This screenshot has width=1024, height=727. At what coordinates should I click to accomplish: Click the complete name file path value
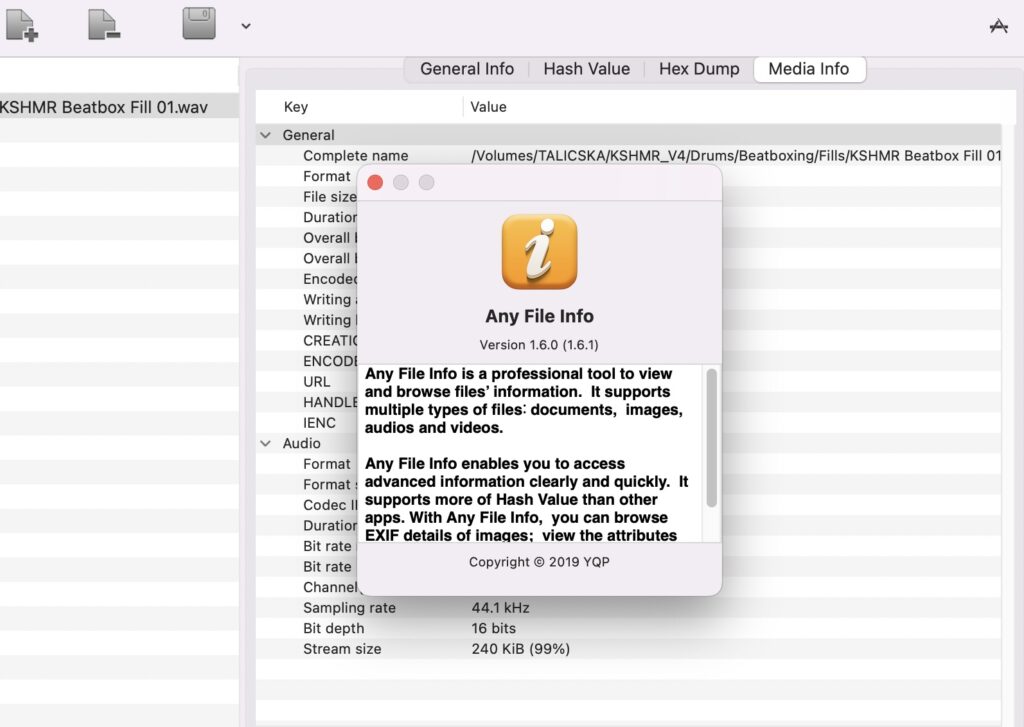coord(736,155)
